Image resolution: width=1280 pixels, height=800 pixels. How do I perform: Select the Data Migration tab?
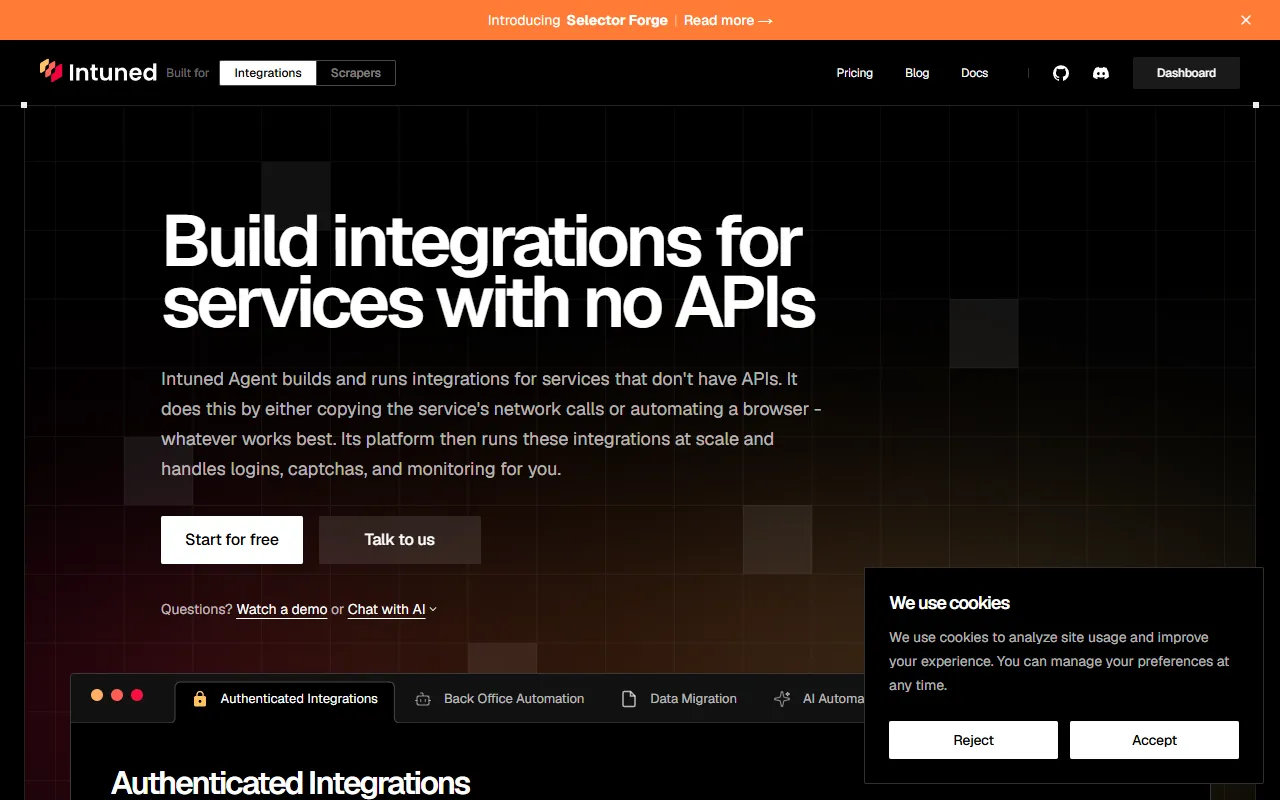coord(680,699)
